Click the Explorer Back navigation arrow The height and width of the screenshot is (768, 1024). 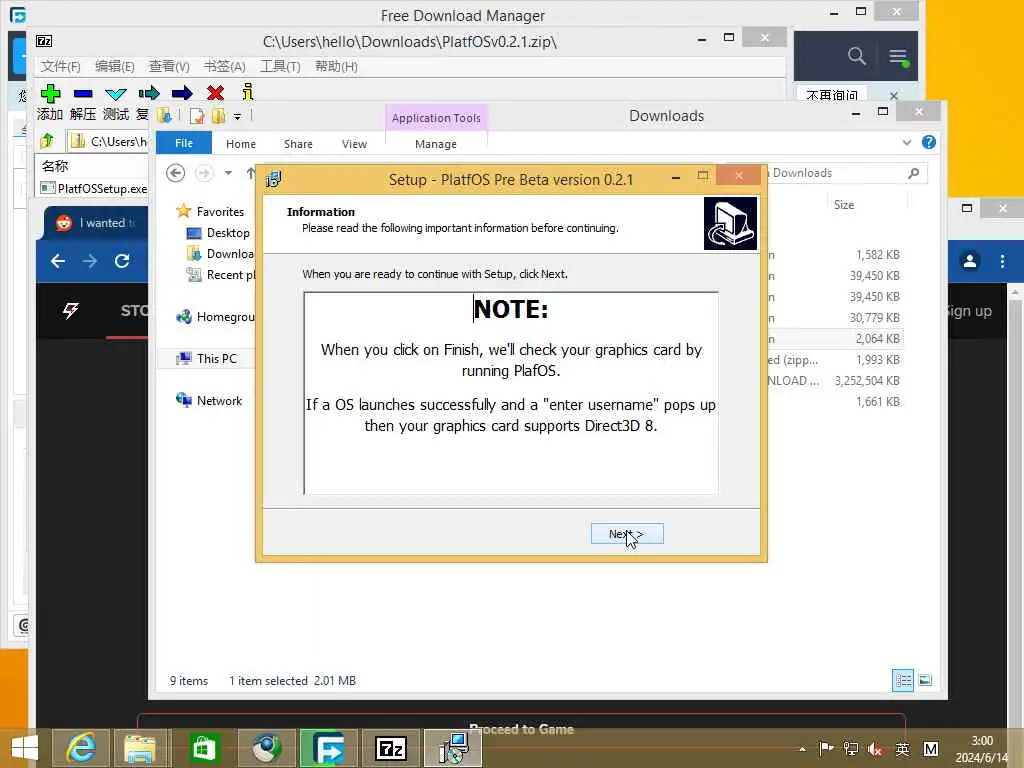click(176, 173)
